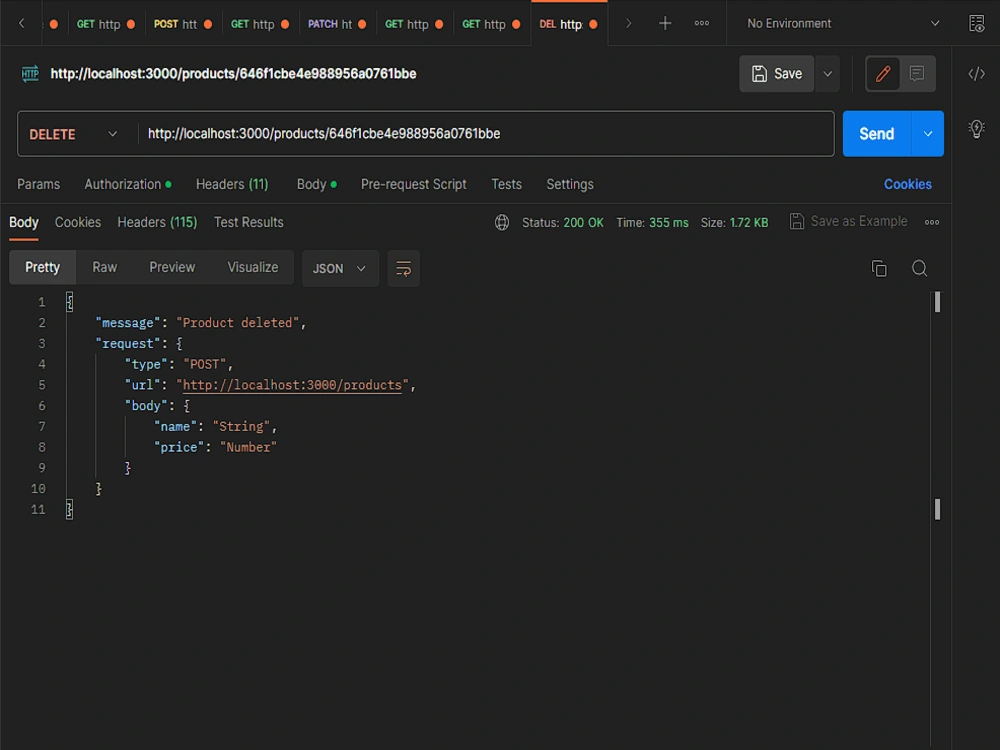Select the Visualize response mode
The height and width of the screenshot is (750, 1000).
252,267
